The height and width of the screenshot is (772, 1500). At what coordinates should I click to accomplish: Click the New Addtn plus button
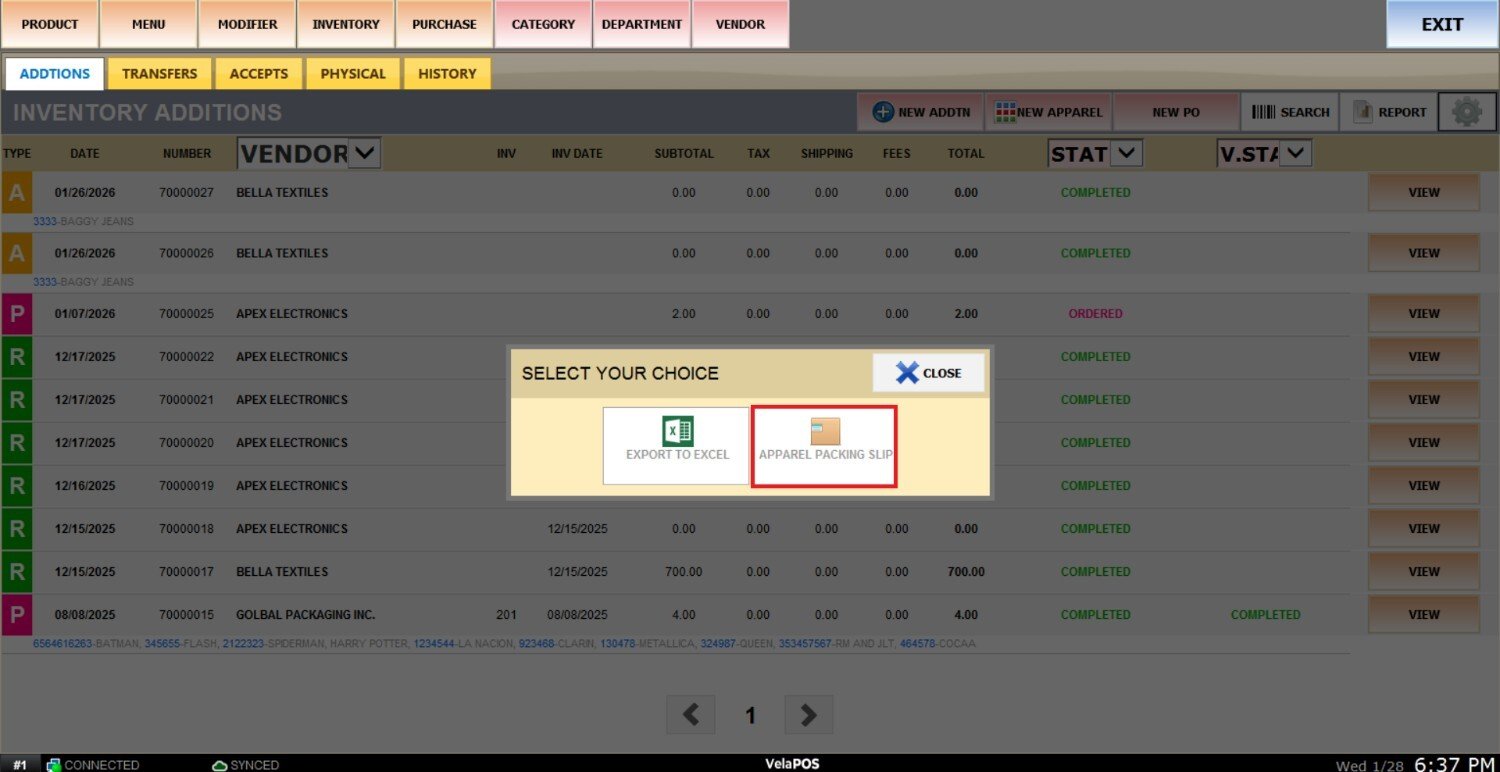pyautogui.click(x=921, y=112)
